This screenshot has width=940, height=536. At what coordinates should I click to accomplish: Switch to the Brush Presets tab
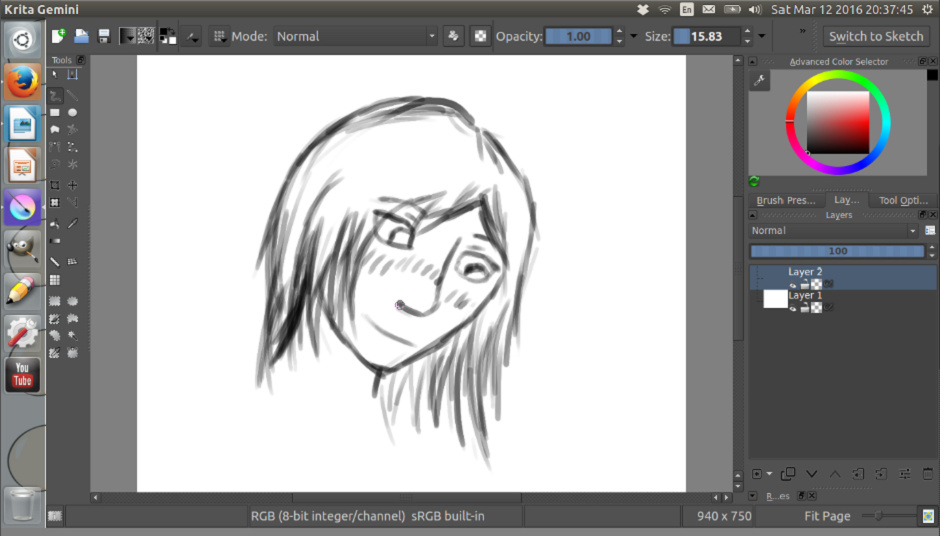786,200
